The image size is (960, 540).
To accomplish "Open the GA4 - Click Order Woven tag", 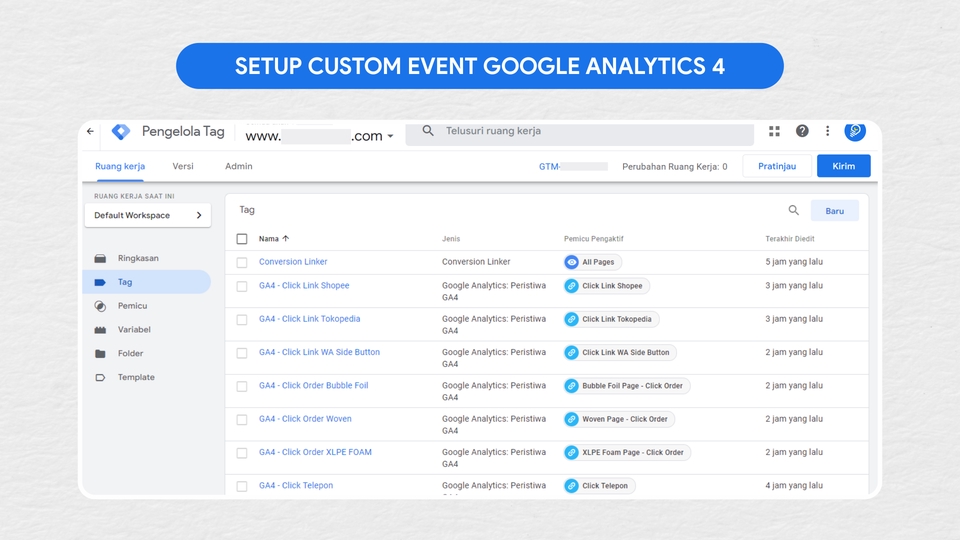I will 306,419.
